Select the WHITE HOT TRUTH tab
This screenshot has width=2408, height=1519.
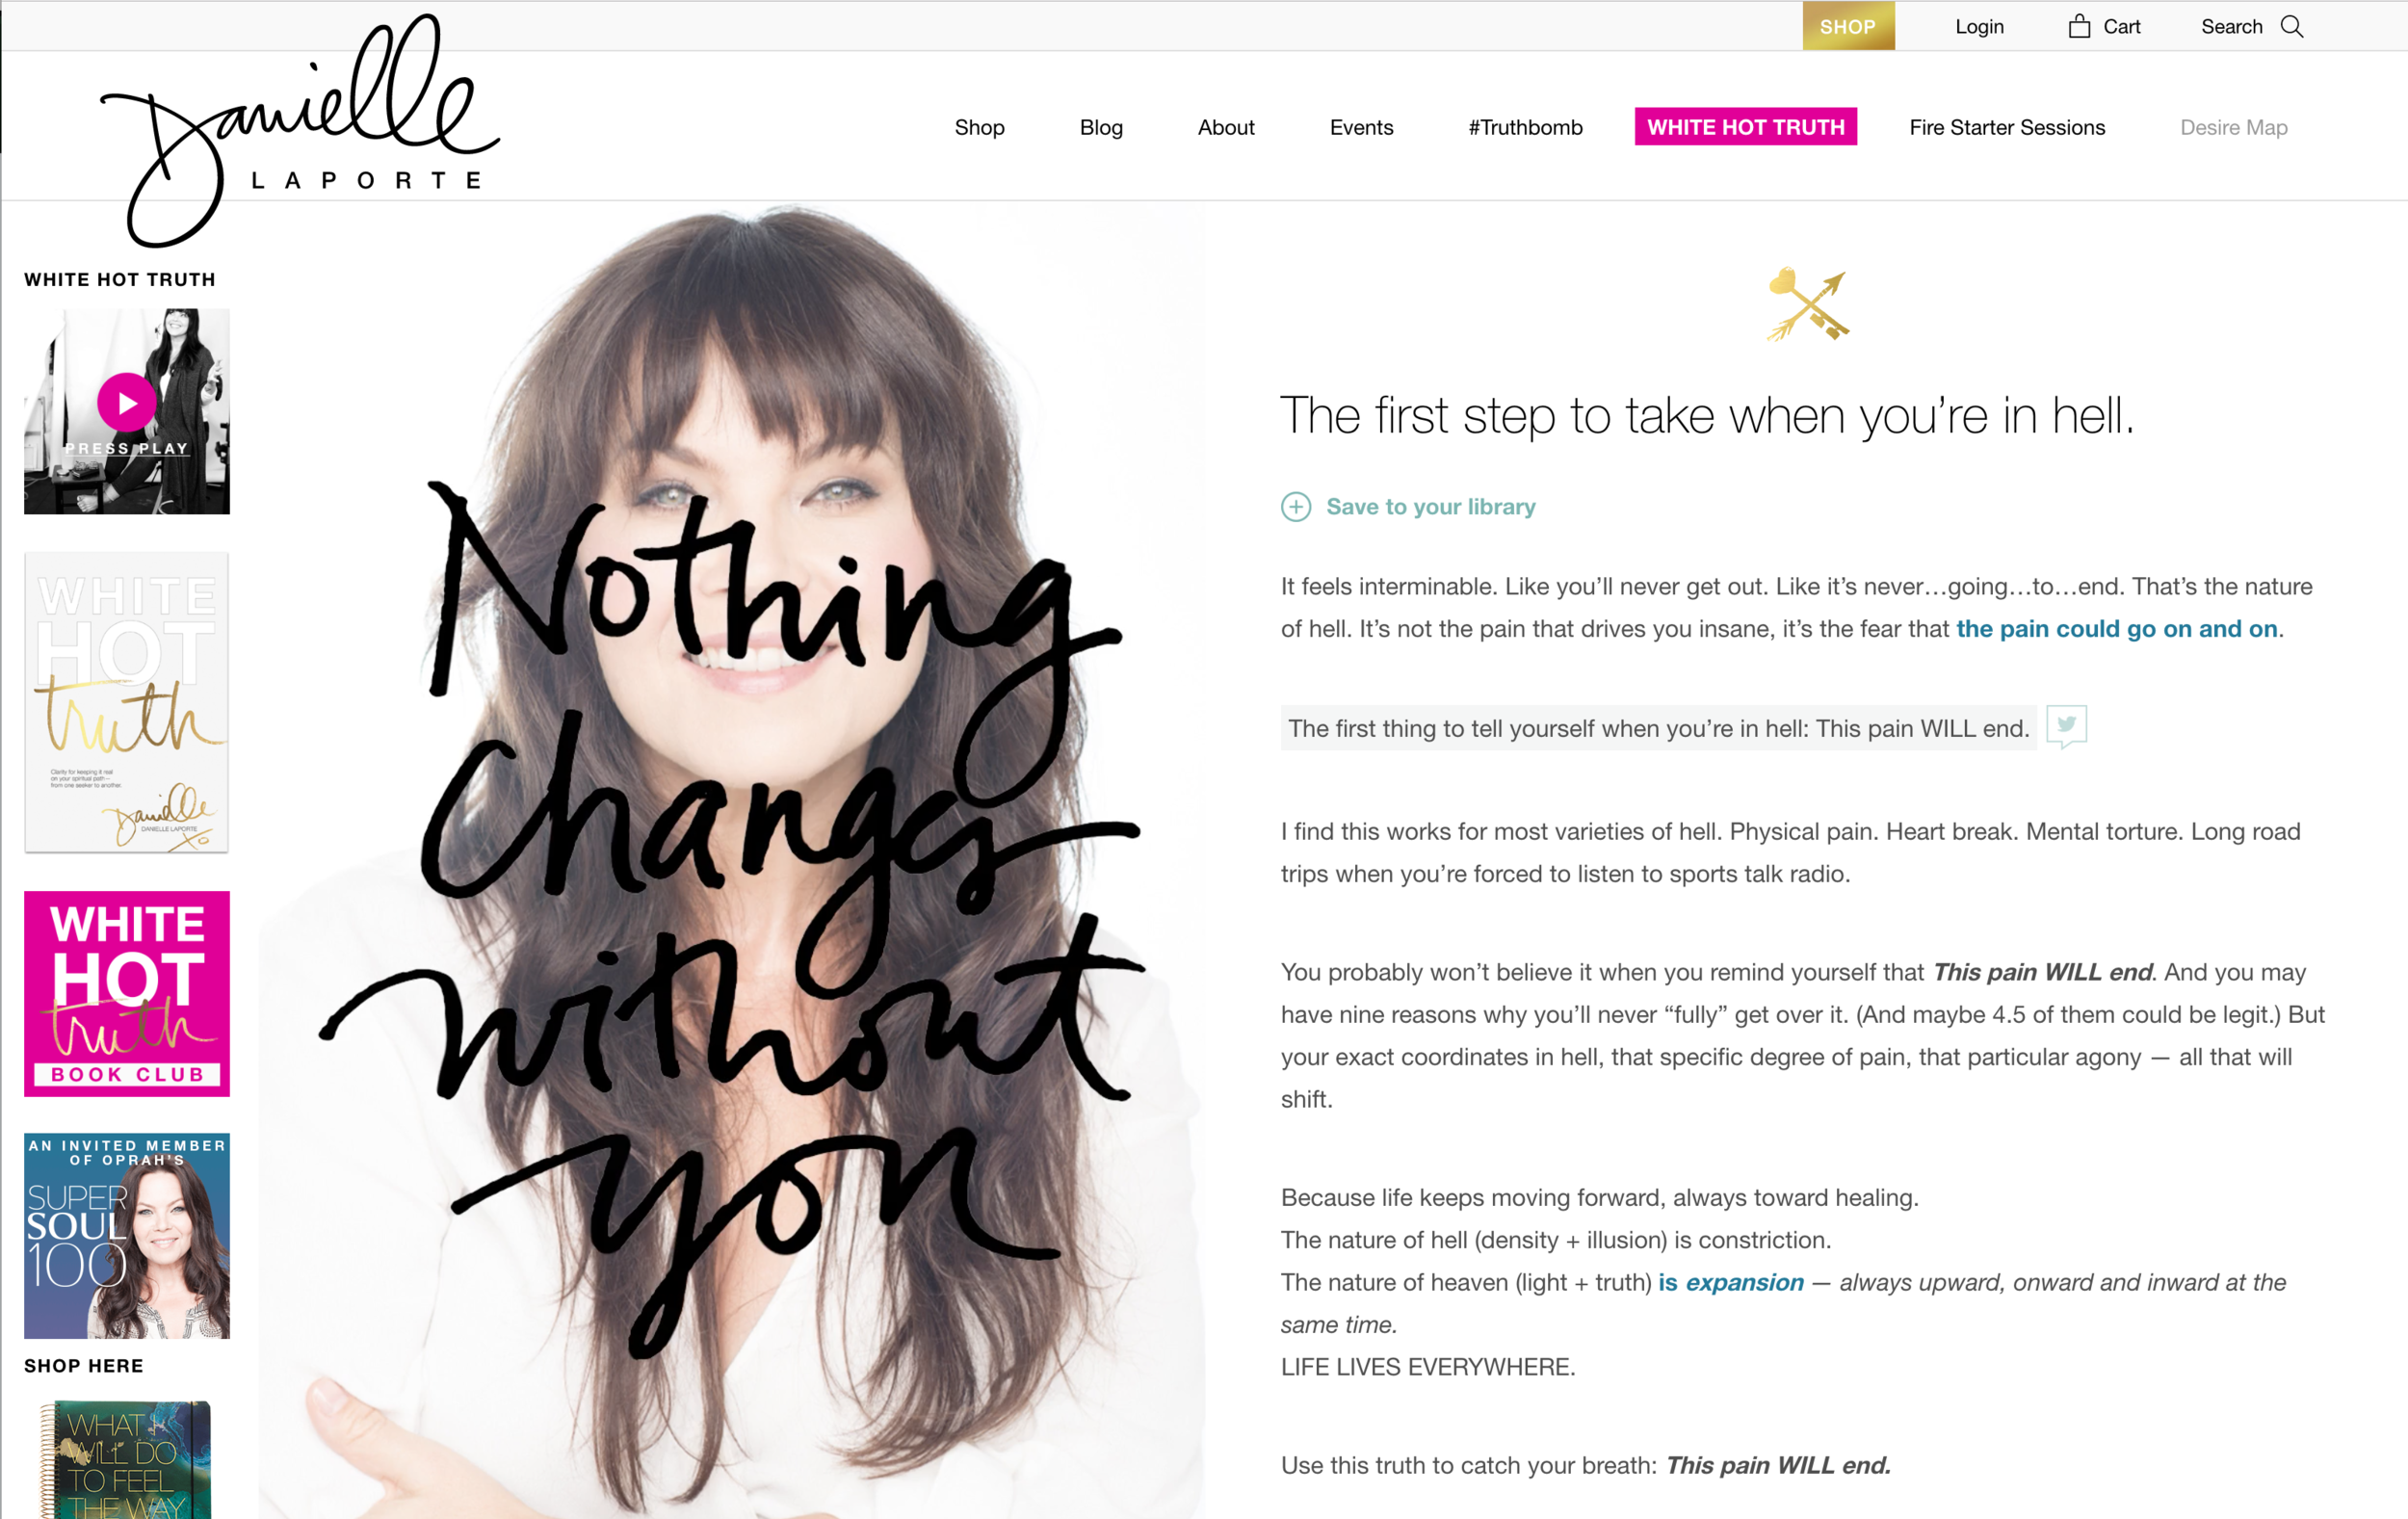(x=1745, y=127)
